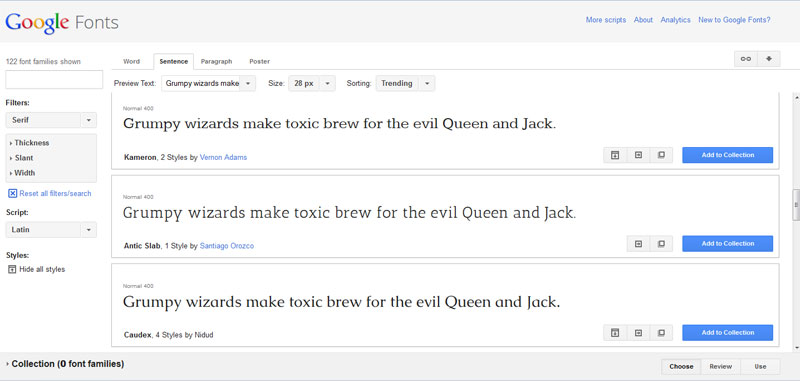Add Antic Slab to Collection
This screenshot has width=800, height=381.
[x=728, y=244]
